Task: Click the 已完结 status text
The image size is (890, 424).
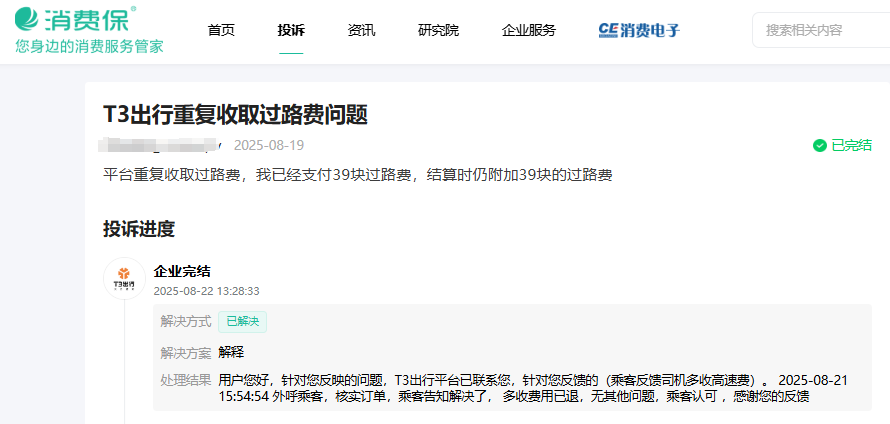Action: coord(851,146)
